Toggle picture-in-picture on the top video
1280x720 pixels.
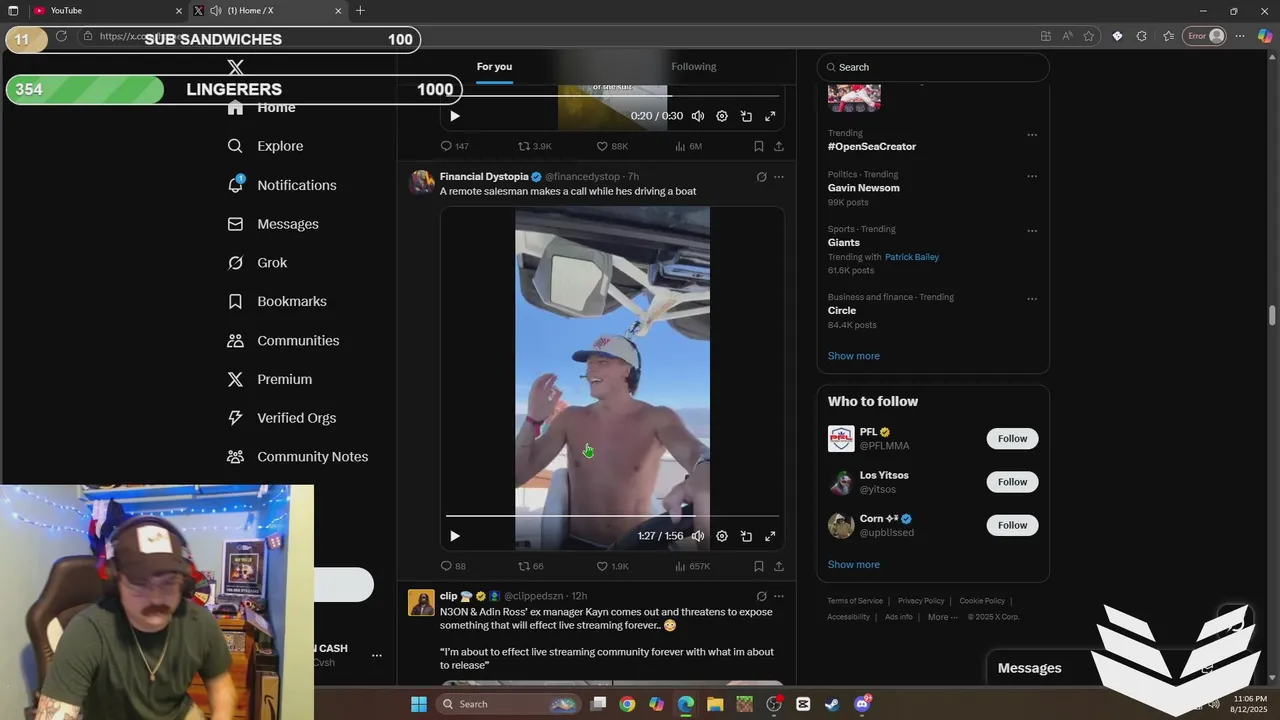click(746, 116)
